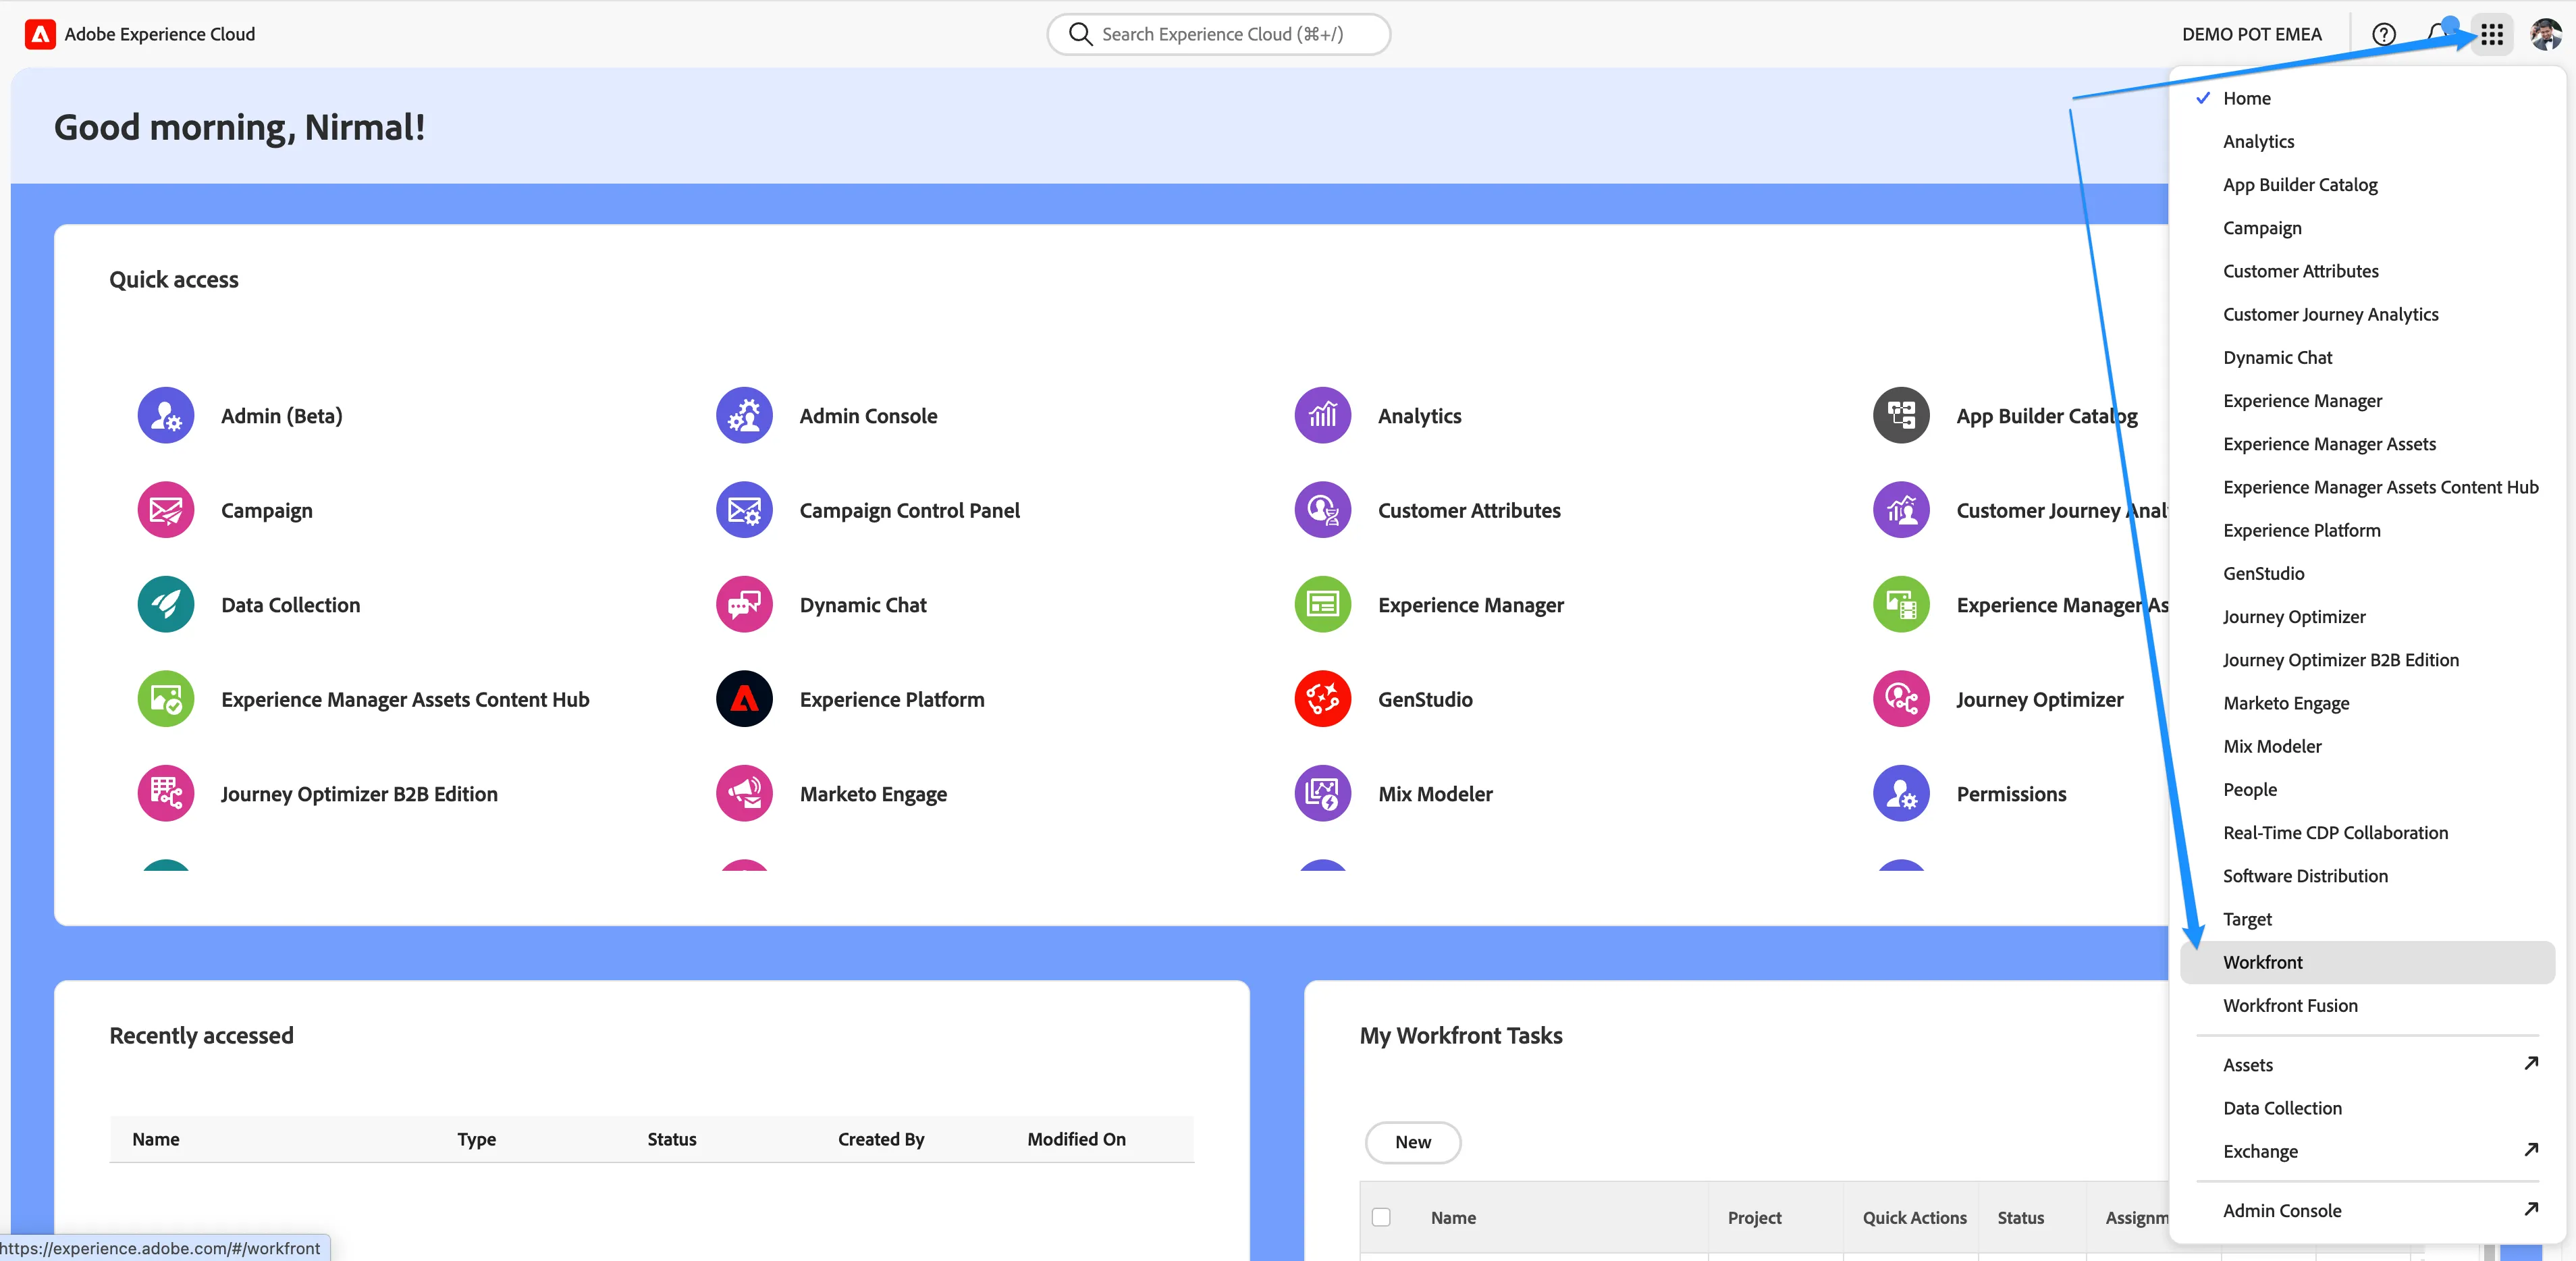Click the DEMO POT EMEA organization switcher
The width and height of the screenshot is (2576, 1261).
[2251, 34]
